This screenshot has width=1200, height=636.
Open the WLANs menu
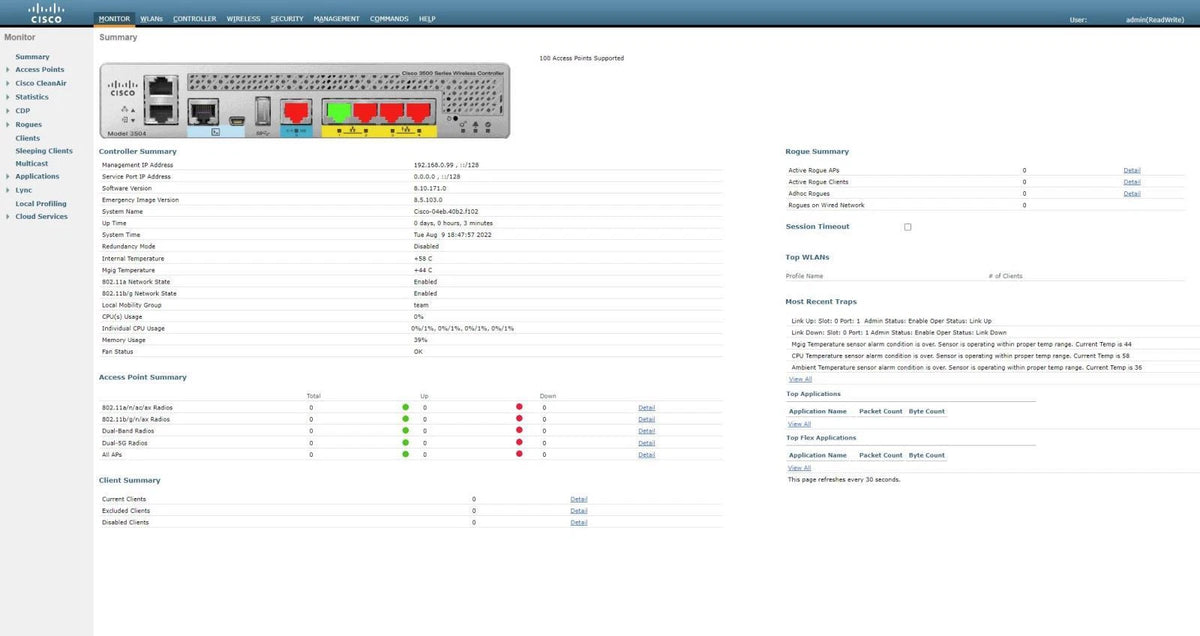click(x=152, y=18)
